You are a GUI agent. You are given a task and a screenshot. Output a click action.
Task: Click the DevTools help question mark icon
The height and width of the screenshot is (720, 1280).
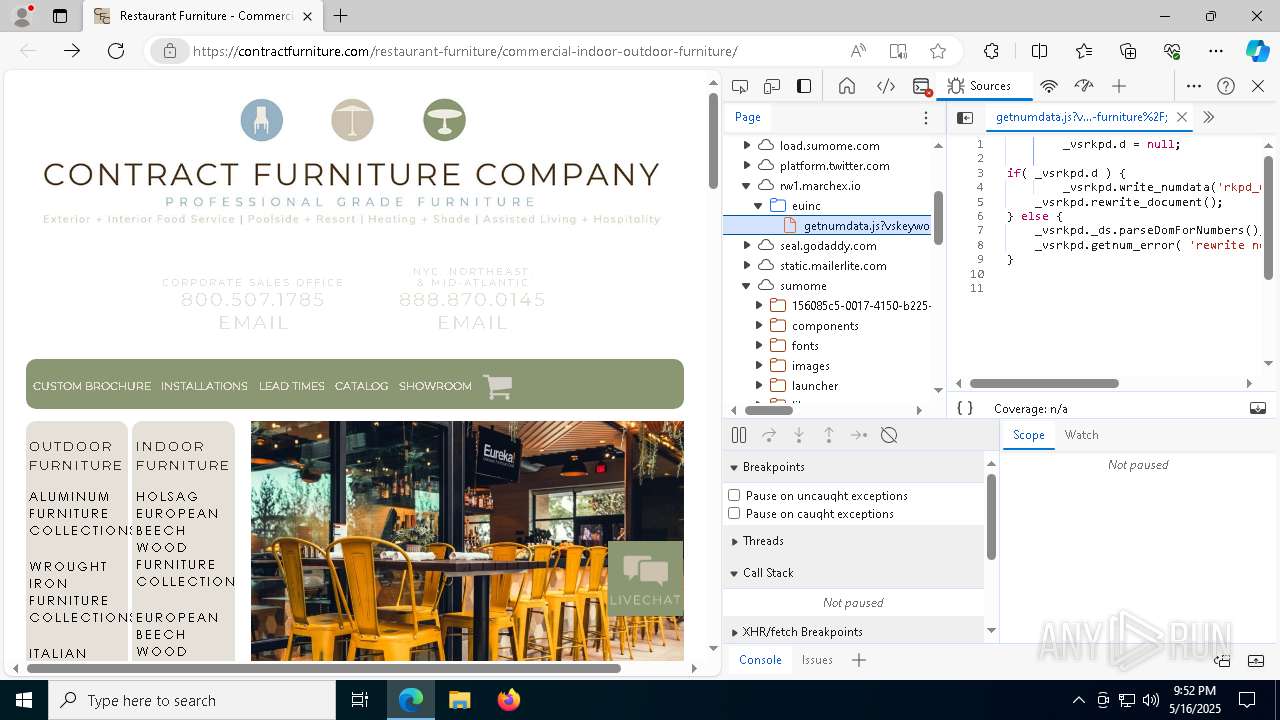pos(1226,86)
